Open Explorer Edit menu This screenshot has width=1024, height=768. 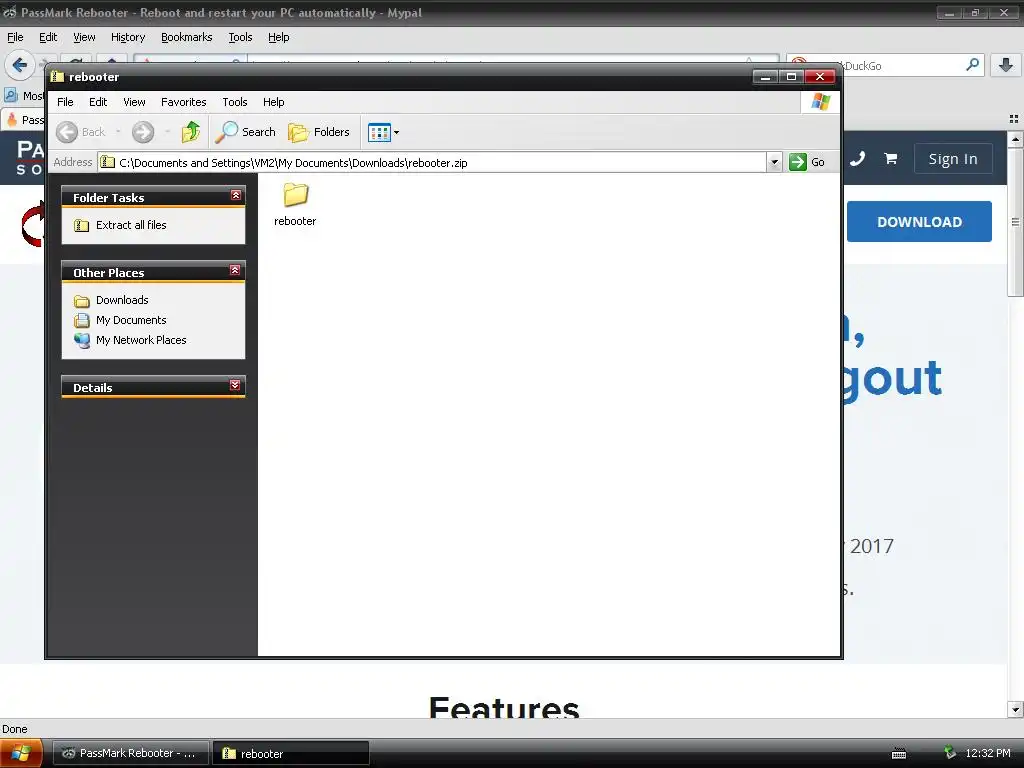98,102
